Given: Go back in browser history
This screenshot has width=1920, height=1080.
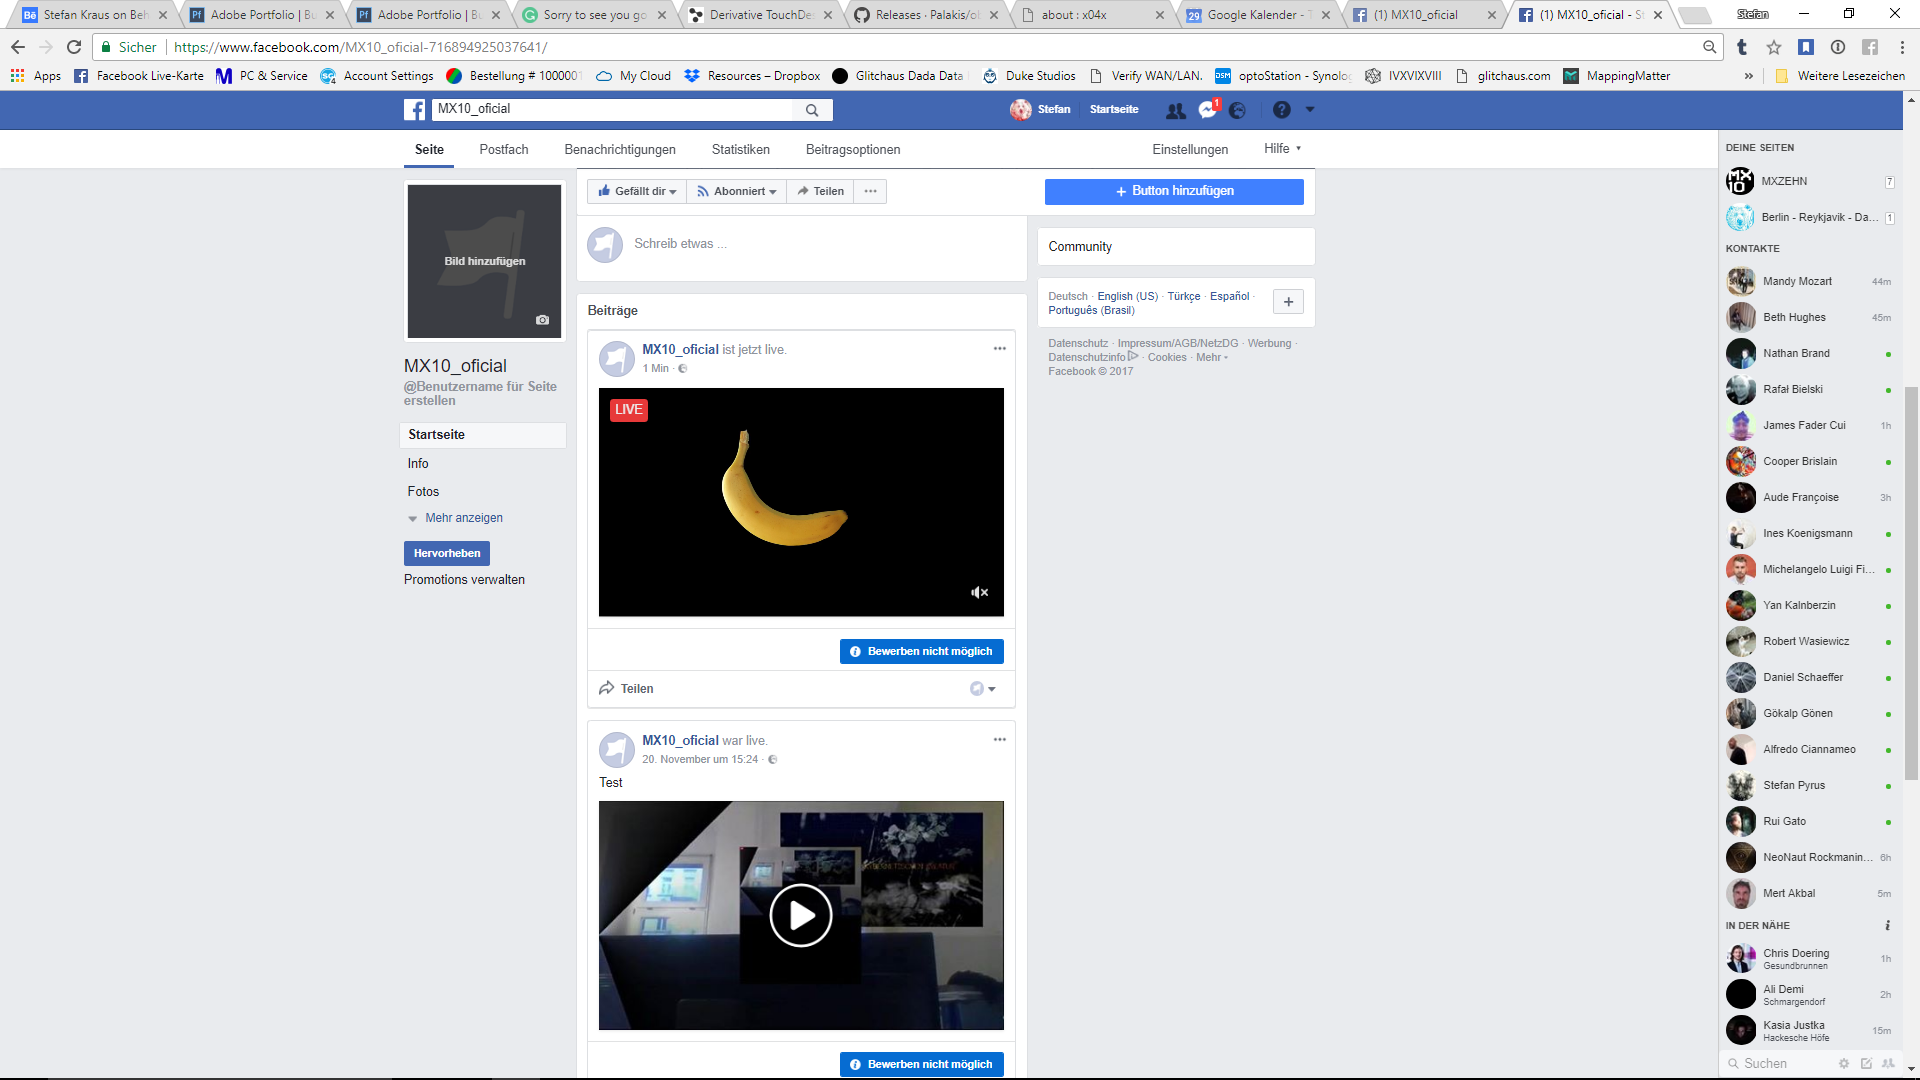Looking at the screenshot, I should [x=18, y=47].
